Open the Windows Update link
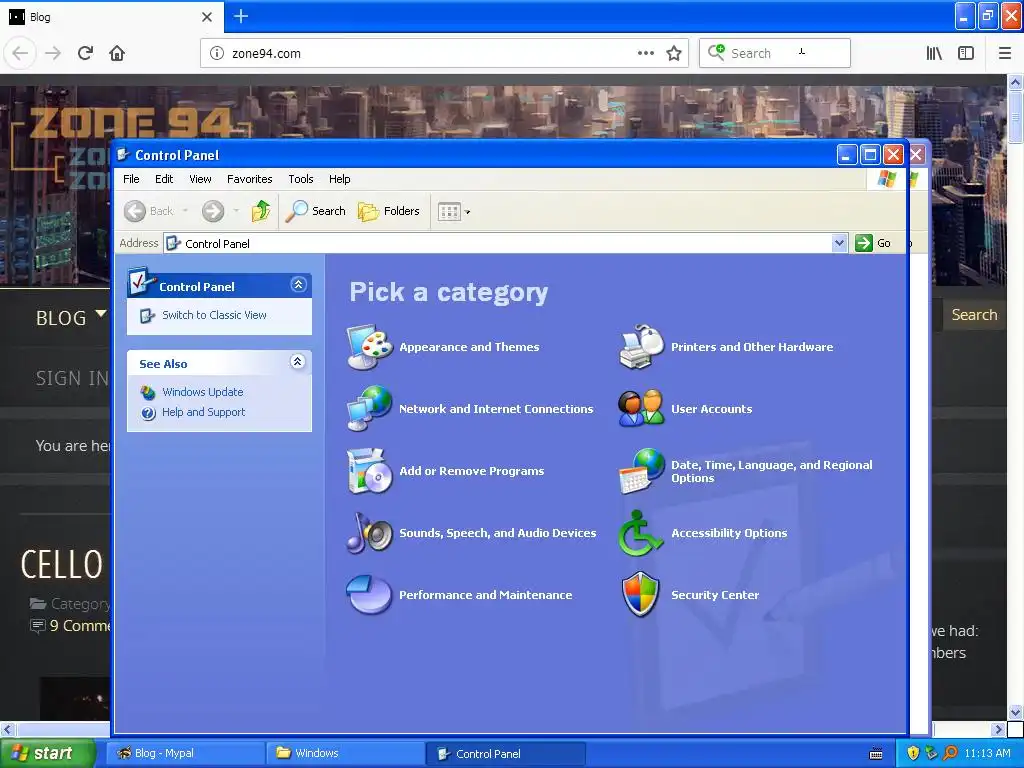 click(202, 392)
